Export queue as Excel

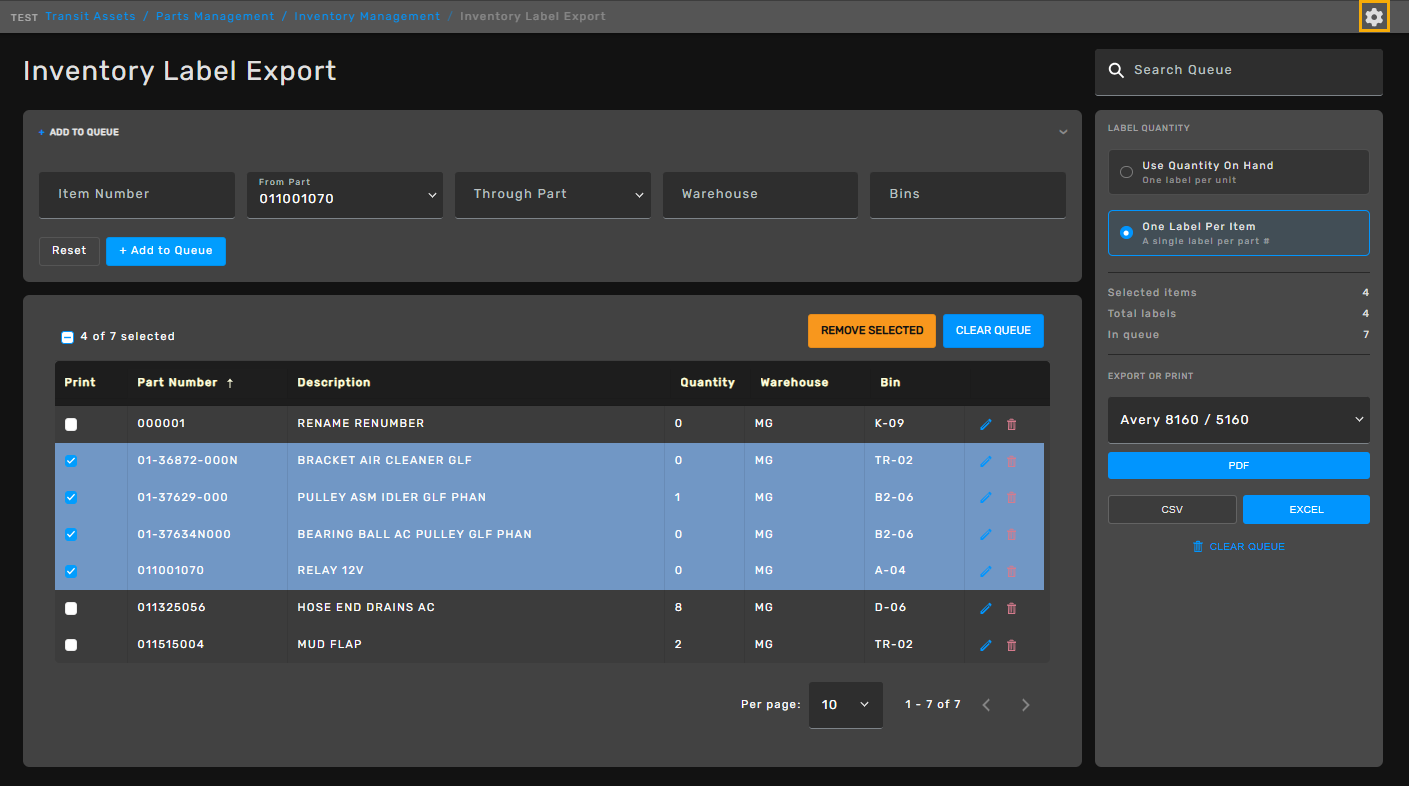[x=1306, y=510]
